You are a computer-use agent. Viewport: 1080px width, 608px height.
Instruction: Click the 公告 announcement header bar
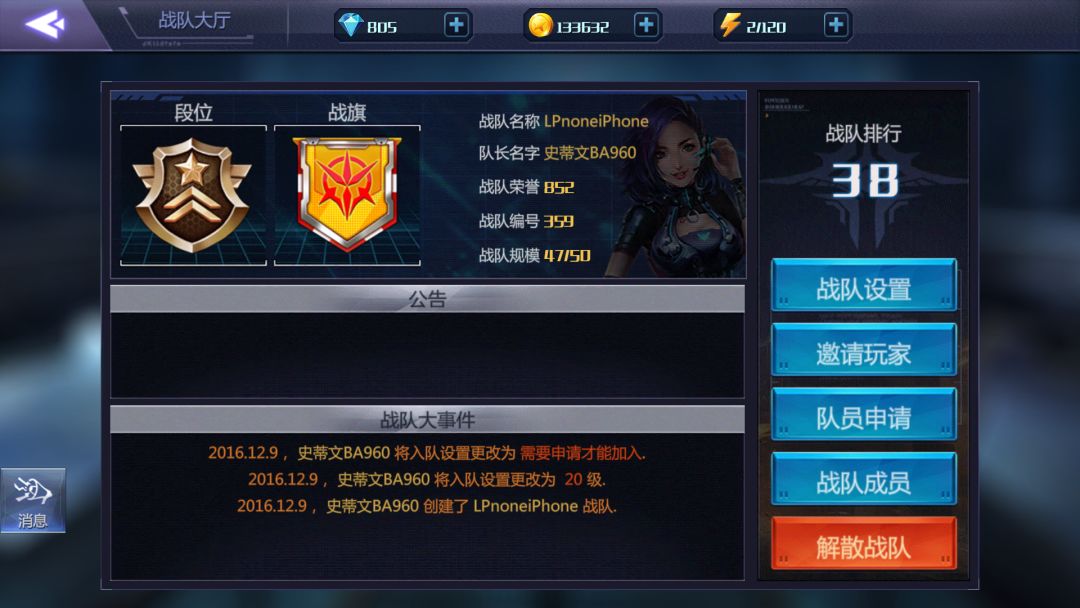pos(427,299)
